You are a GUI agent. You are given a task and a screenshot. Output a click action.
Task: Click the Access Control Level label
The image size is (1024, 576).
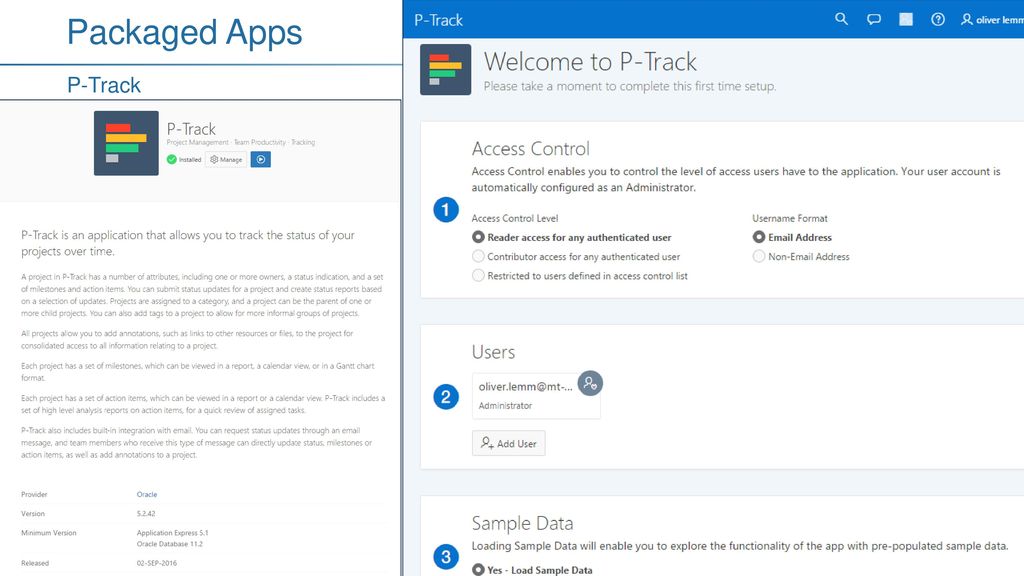[515, 218]
